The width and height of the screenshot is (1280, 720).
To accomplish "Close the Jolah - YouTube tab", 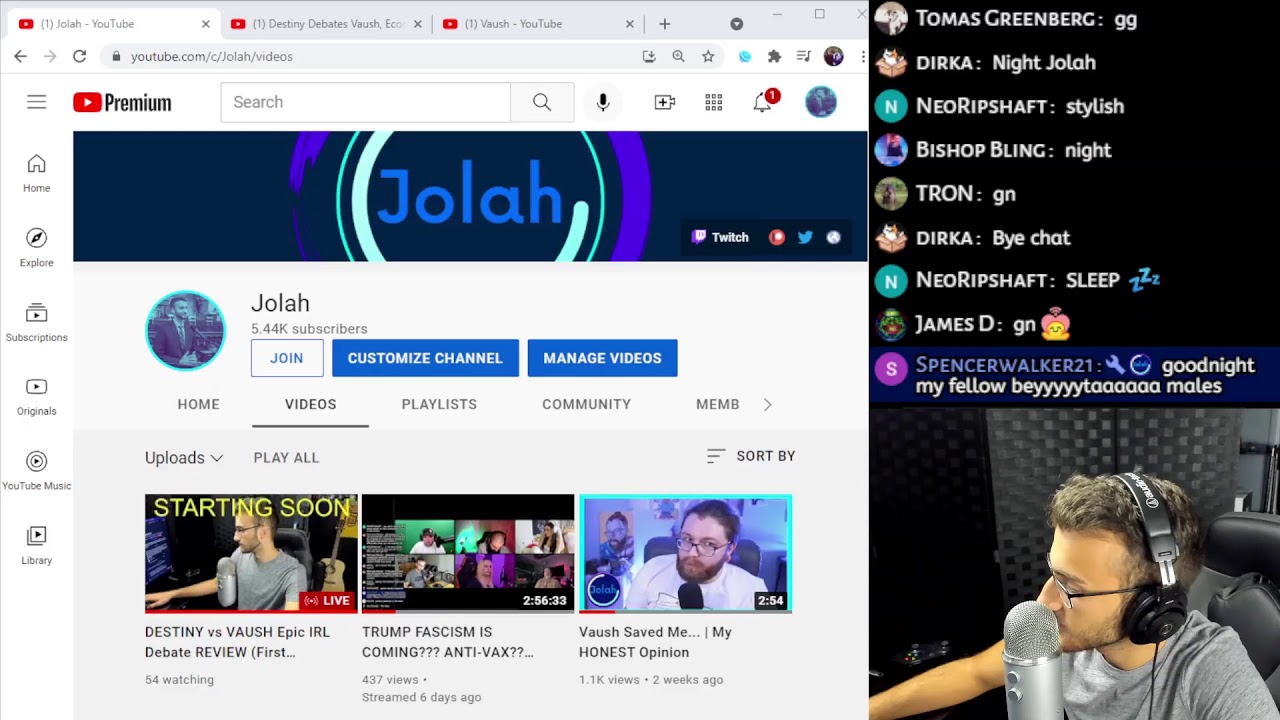I will [206, 24].
